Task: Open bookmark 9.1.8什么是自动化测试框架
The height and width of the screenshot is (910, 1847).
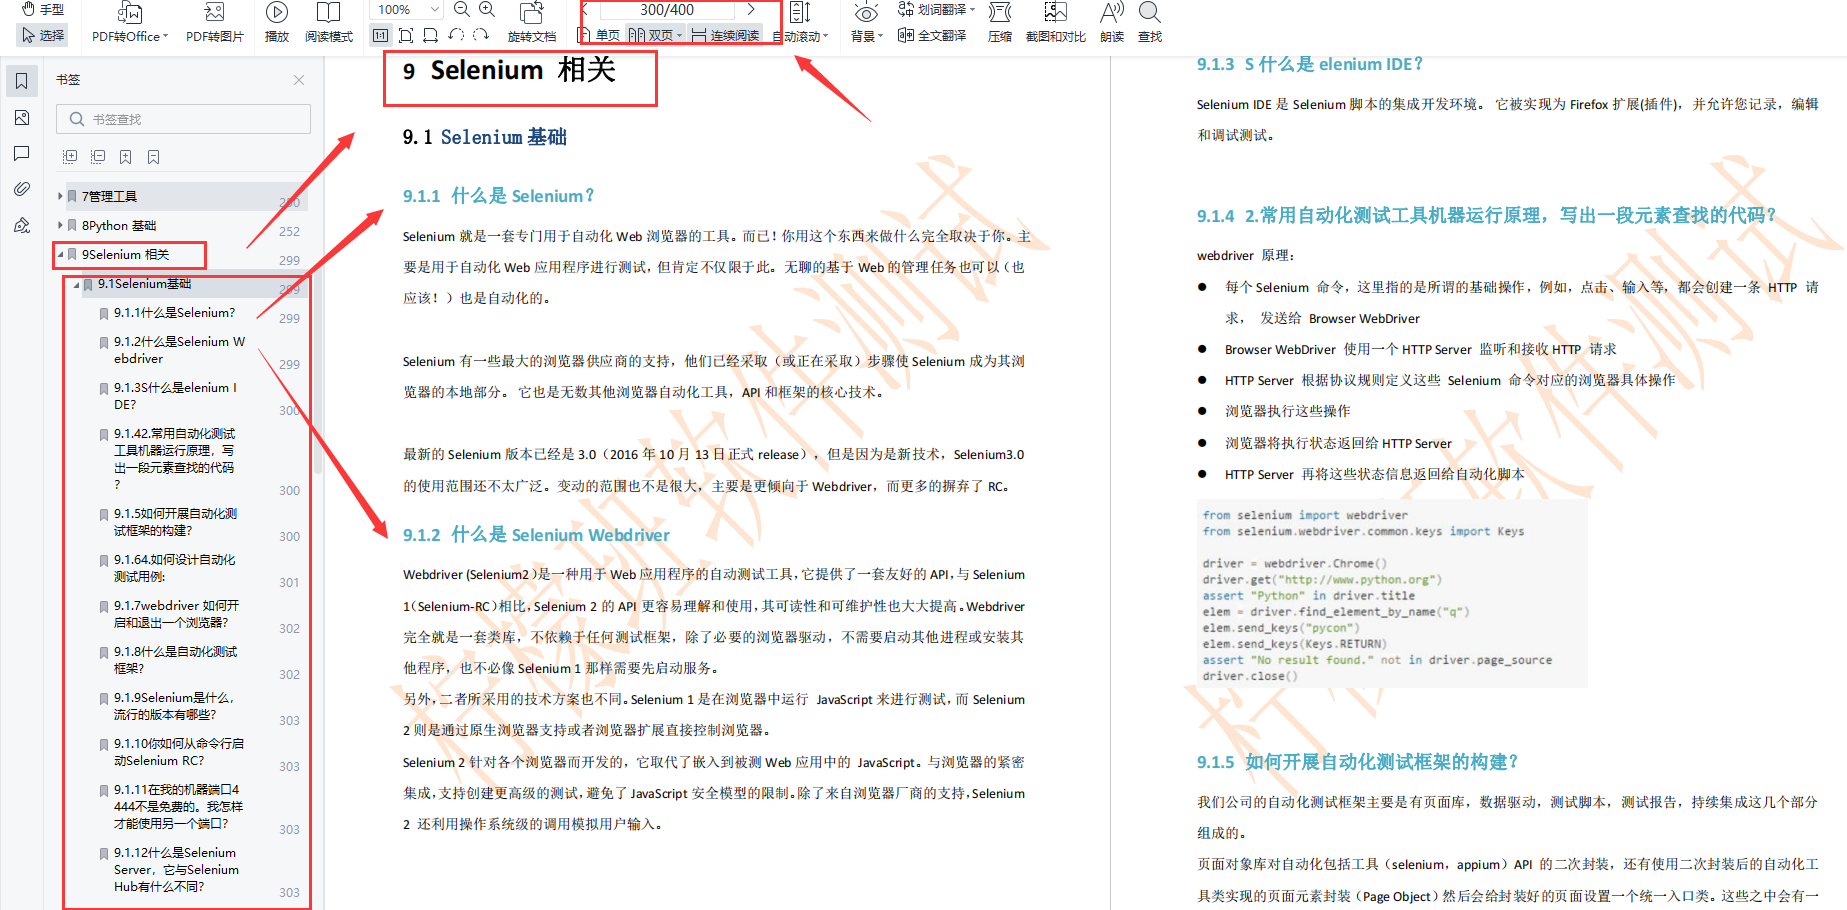Action: 175,660
